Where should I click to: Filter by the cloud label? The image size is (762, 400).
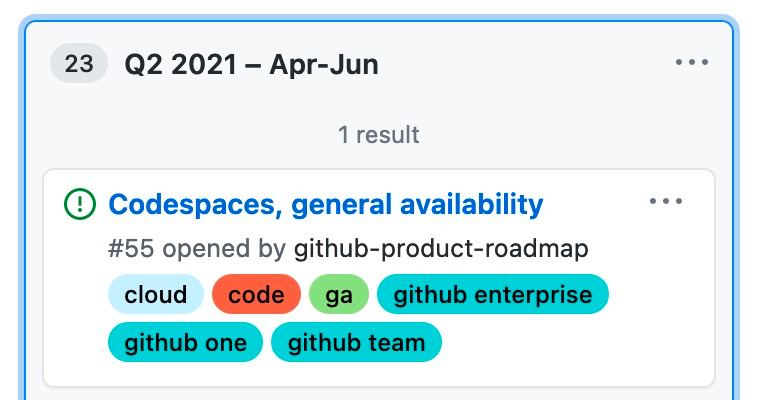(x=156, y=295)
